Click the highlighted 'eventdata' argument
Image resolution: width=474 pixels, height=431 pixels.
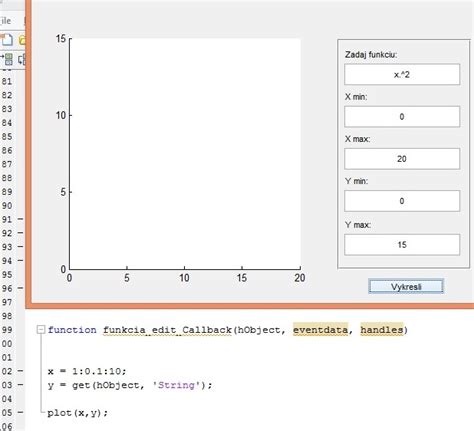[x=320, y=330]
